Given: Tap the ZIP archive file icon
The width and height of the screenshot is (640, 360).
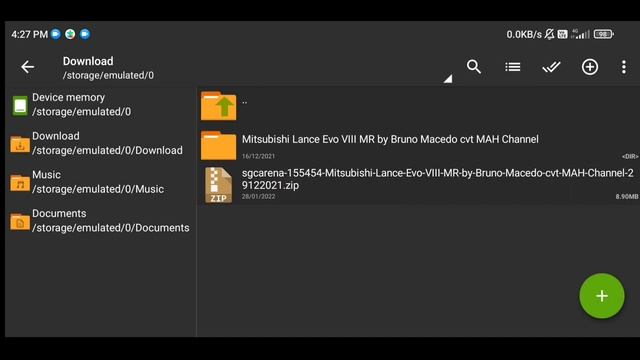Looking at the screenshot, I should [218, 185].
